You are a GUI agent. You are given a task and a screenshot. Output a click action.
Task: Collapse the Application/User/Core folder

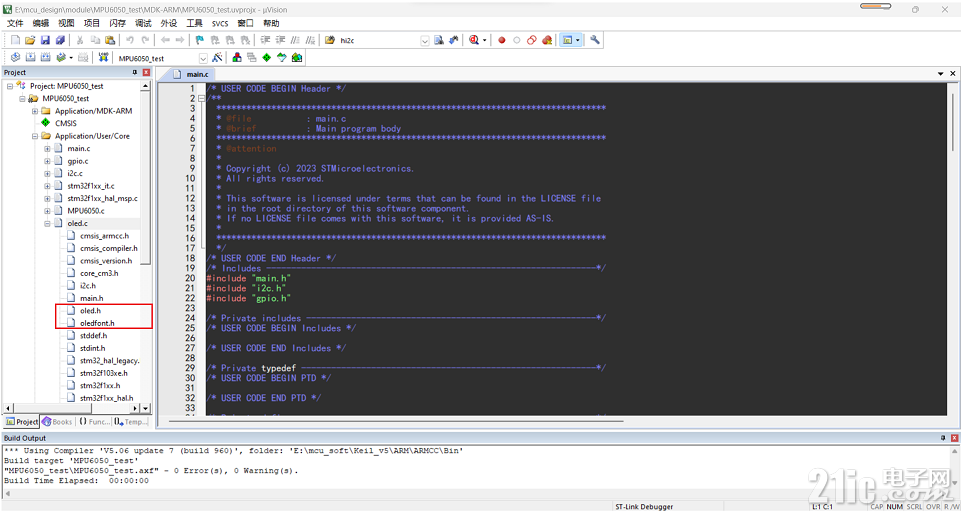(x=35, y=136)
